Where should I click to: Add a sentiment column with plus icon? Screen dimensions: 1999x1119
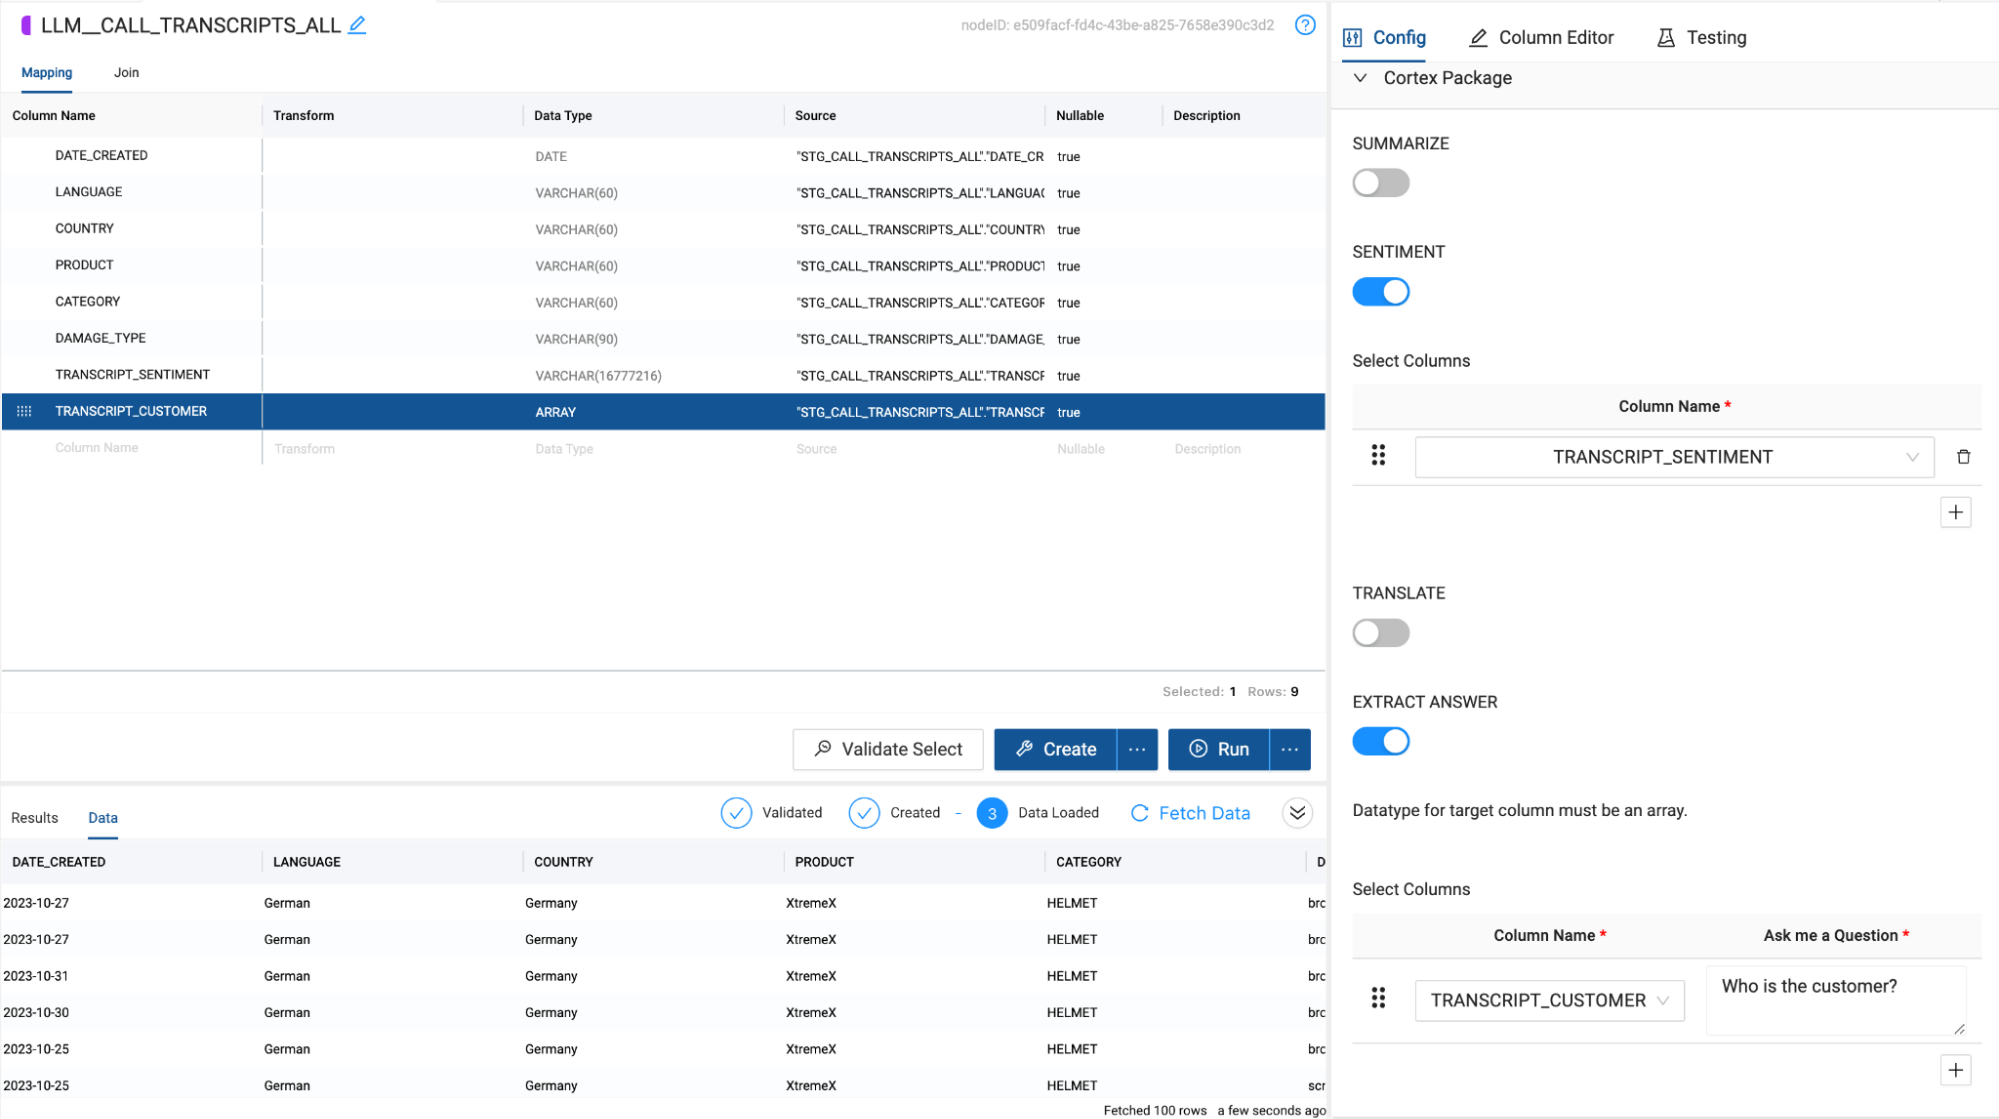[x=1955, y=512]
